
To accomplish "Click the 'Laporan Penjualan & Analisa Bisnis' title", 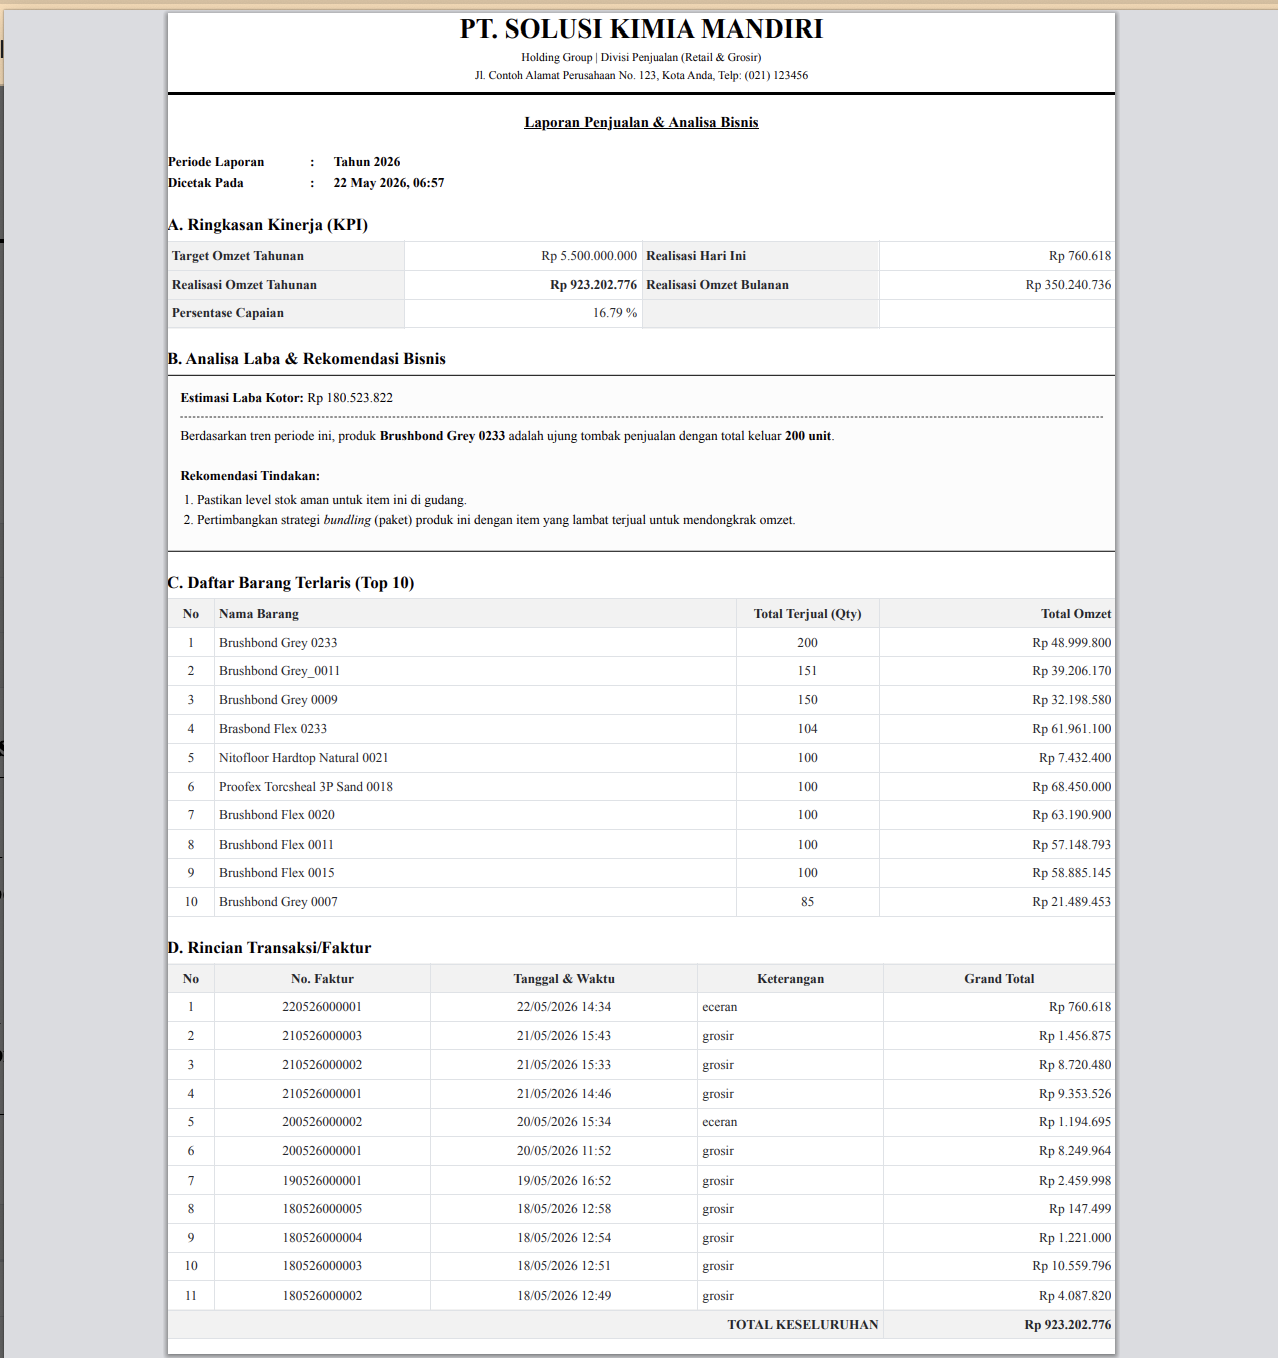I will coord(641,122).
